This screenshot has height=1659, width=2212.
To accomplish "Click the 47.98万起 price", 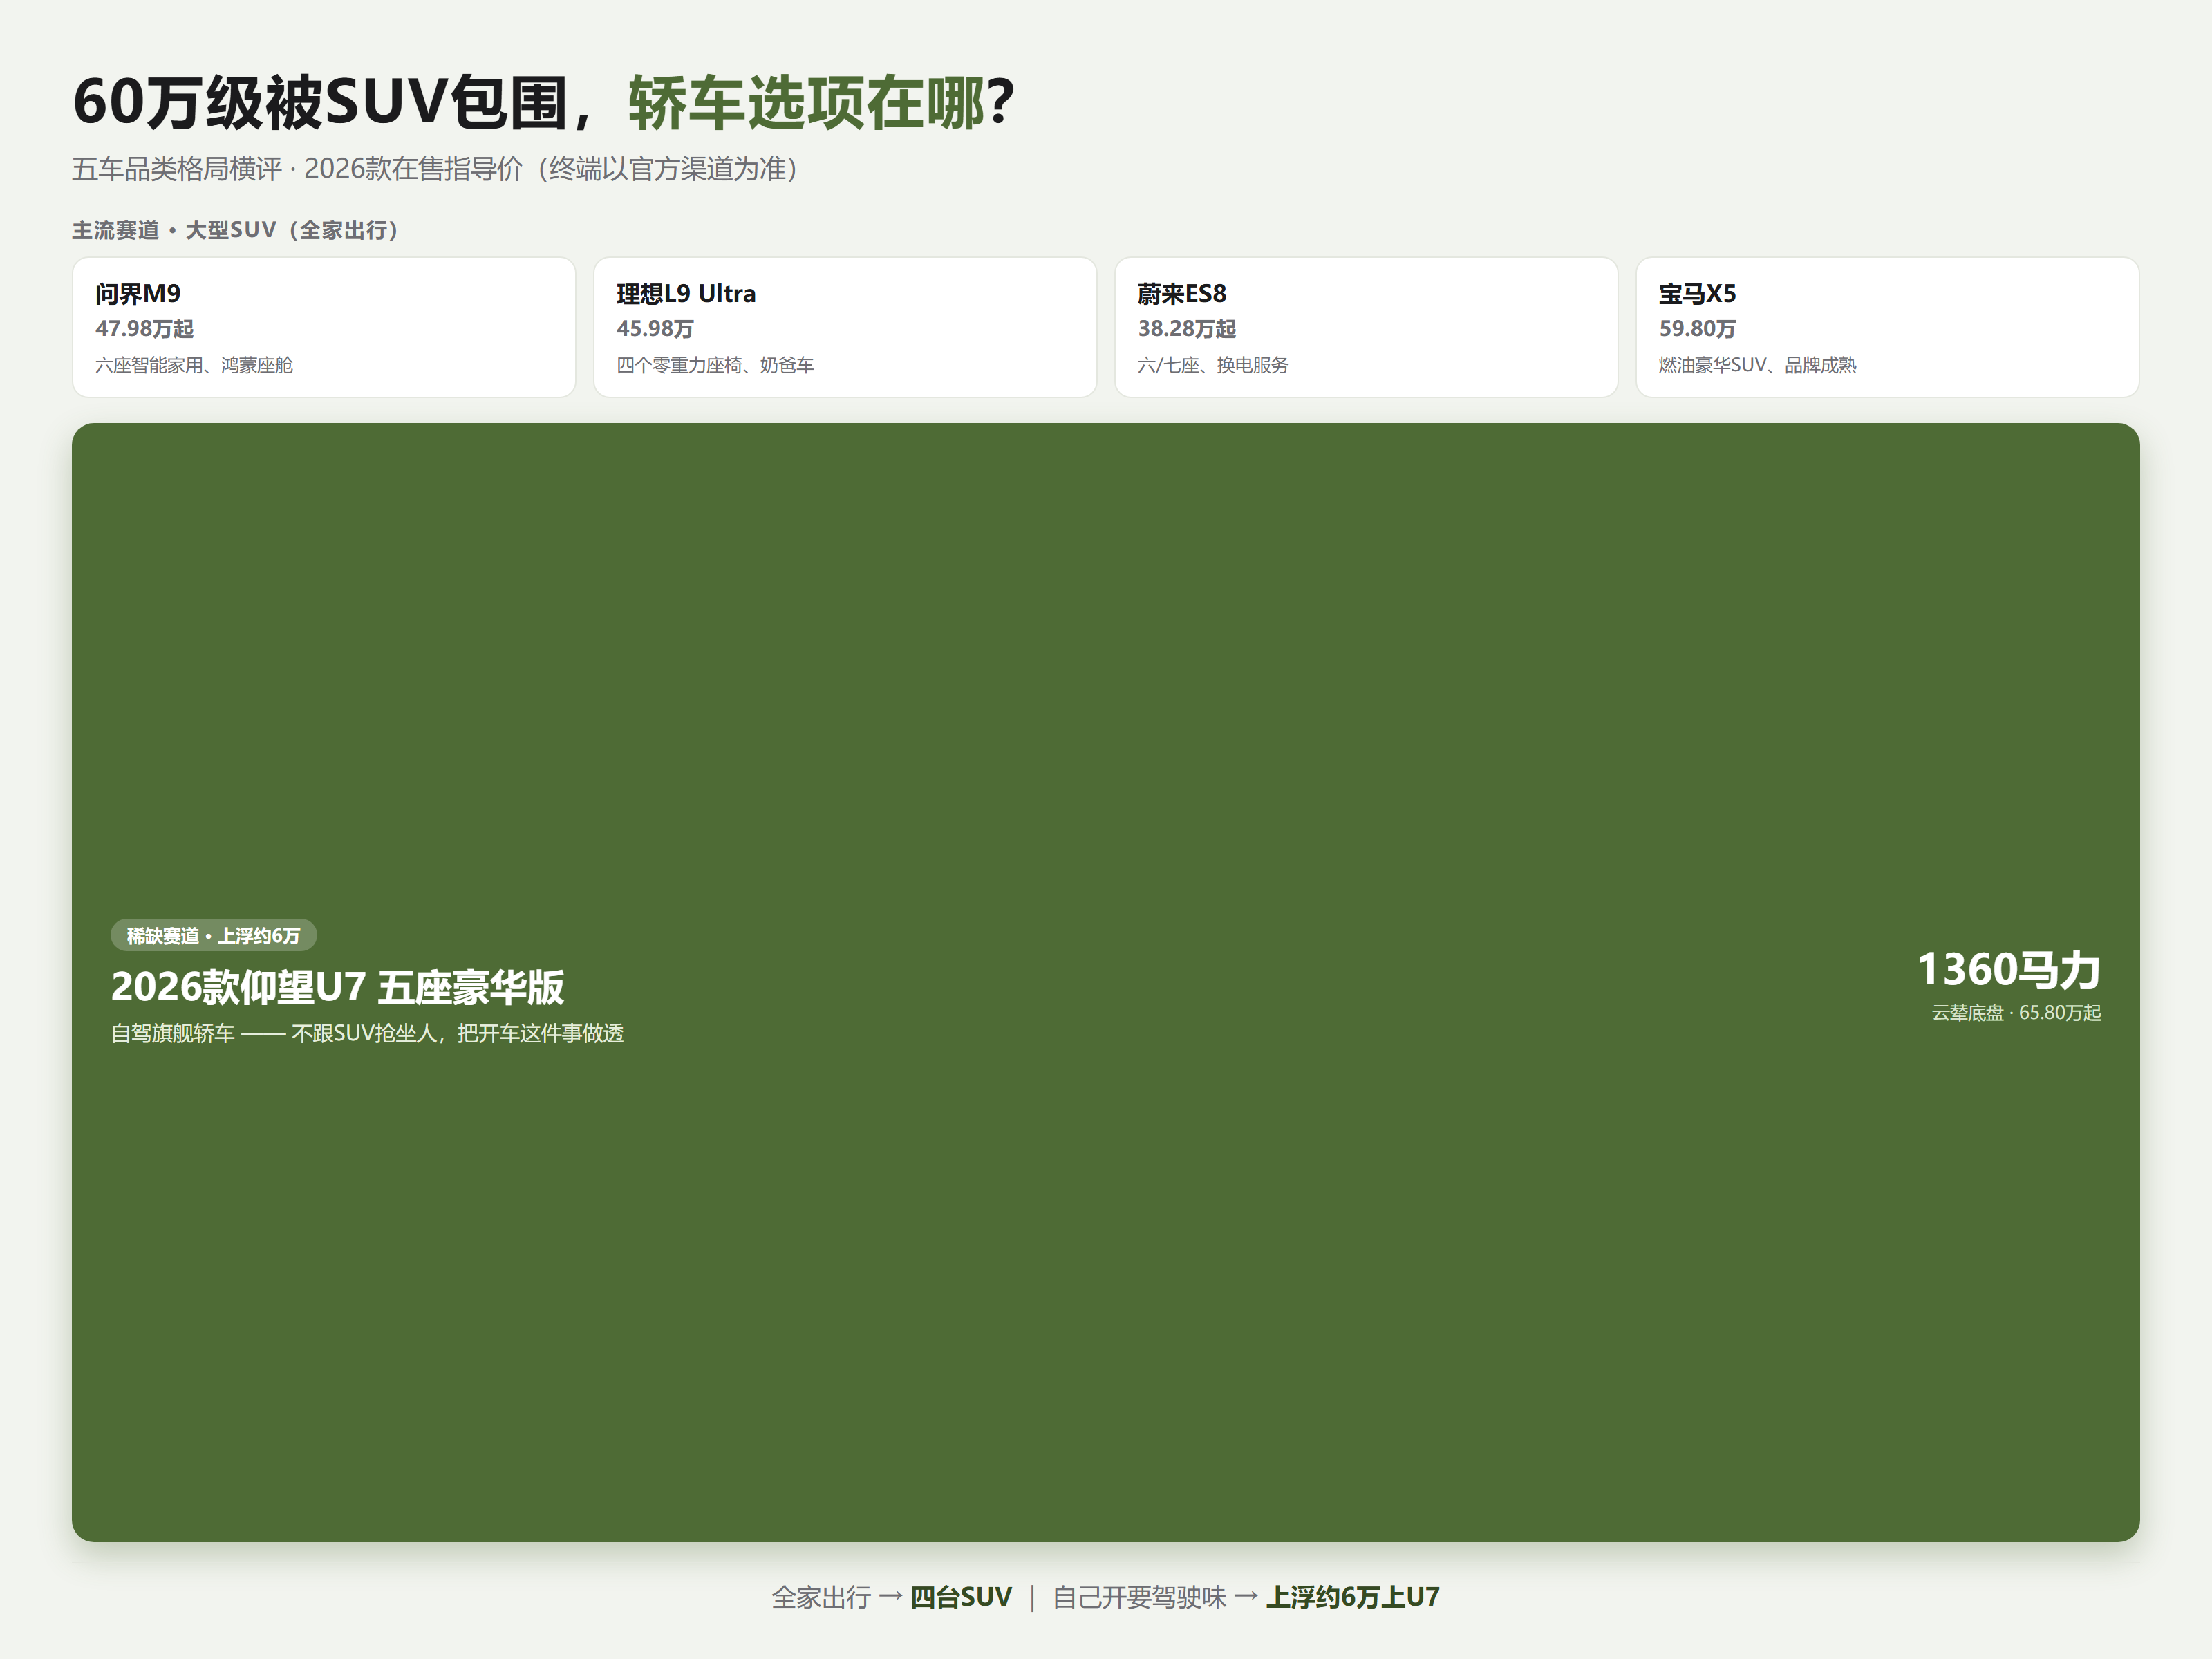I will (x=144, y=329).
